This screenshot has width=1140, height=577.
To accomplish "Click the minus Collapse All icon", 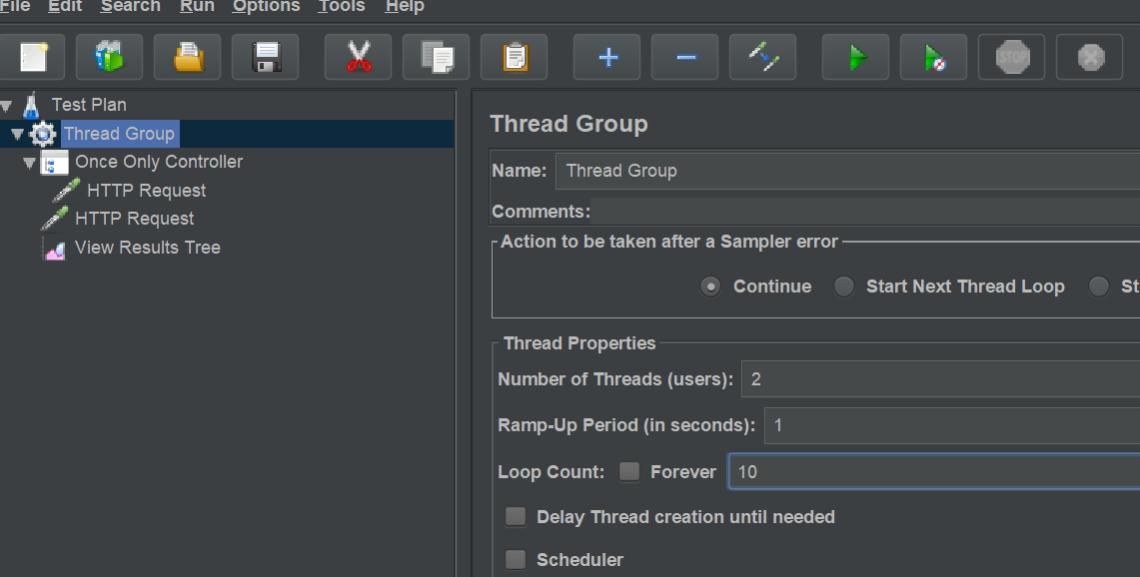I will pos(685,57).
